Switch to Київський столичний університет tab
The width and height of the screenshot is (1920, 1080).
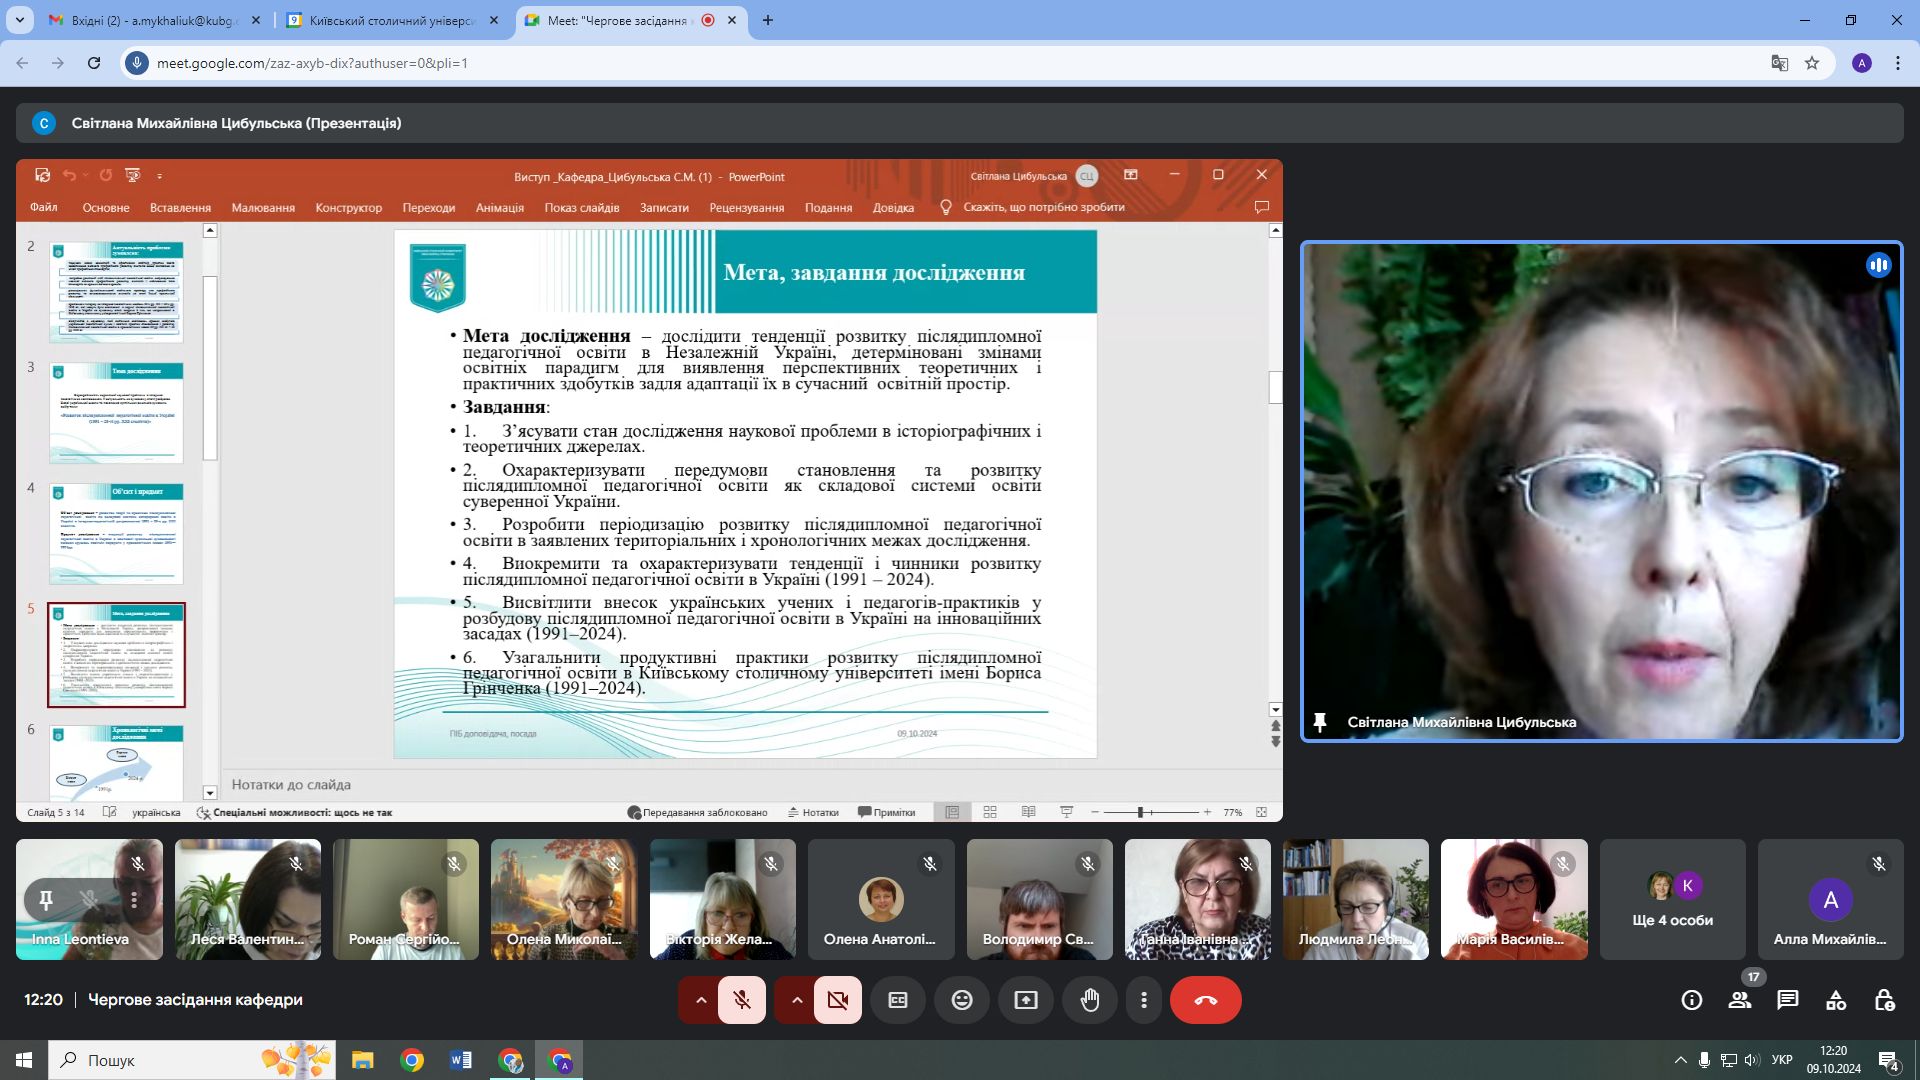pos(390,20)
